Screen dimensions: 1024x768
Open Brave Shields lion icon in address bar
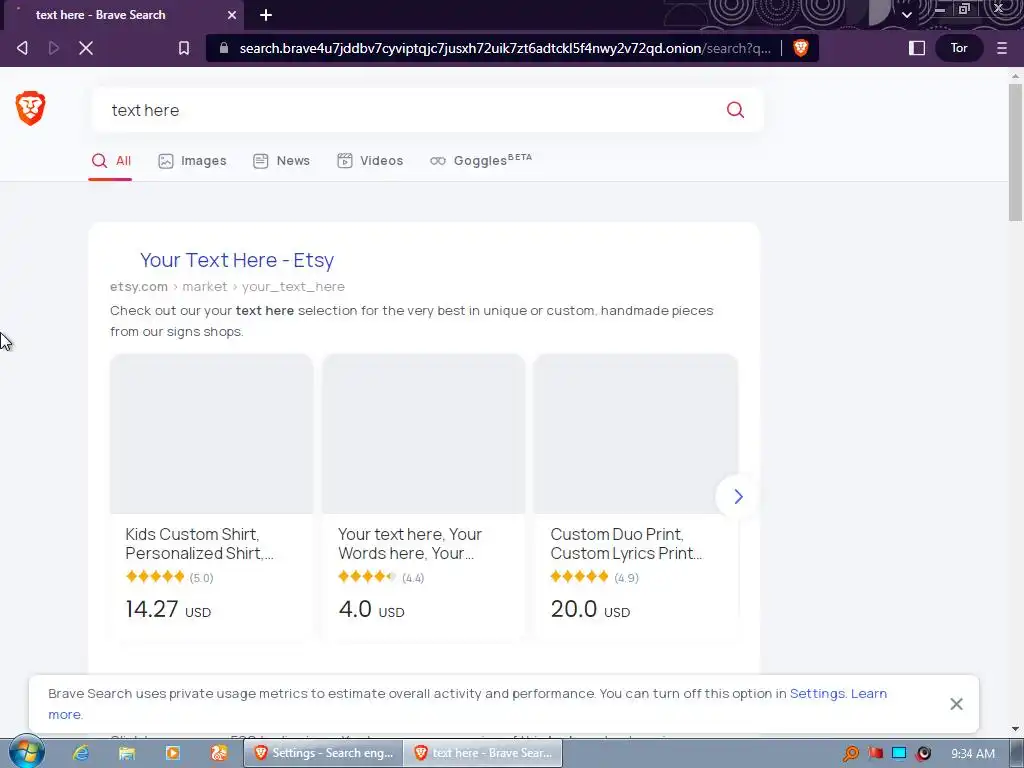click(801, 48)
